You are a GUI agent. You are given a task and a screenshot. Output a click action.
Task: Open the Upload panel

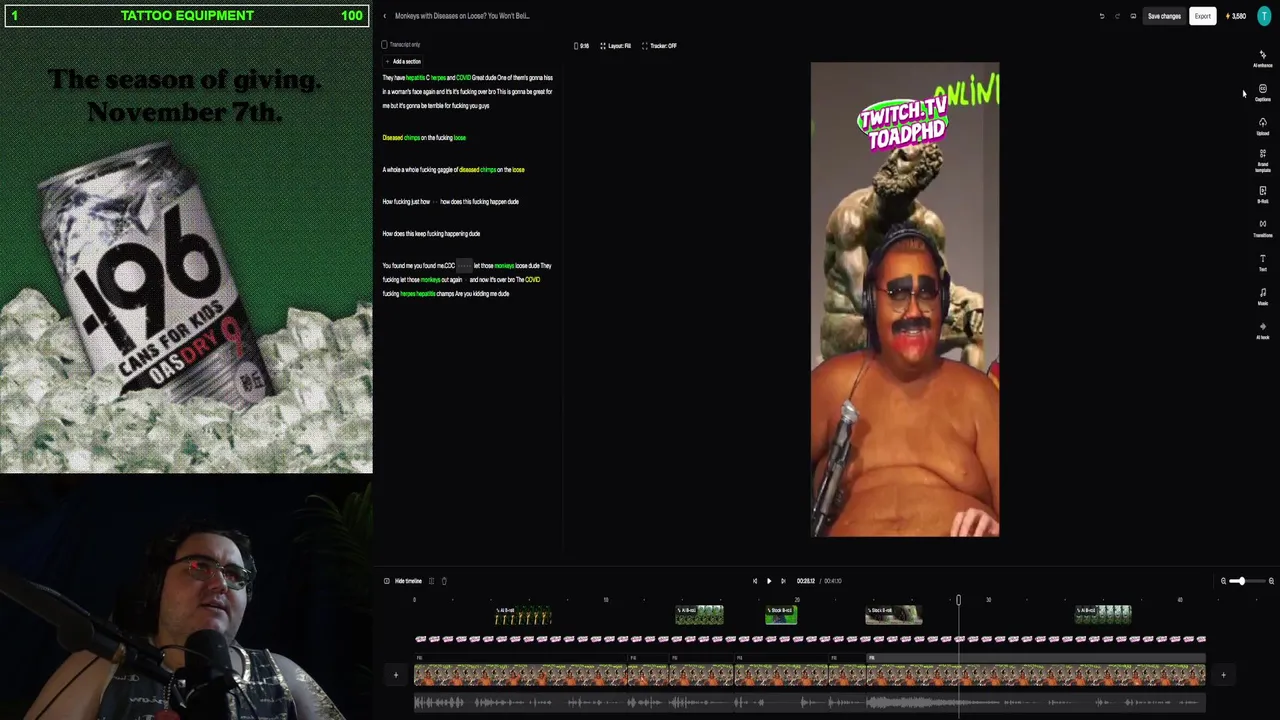click(1262, 126)
